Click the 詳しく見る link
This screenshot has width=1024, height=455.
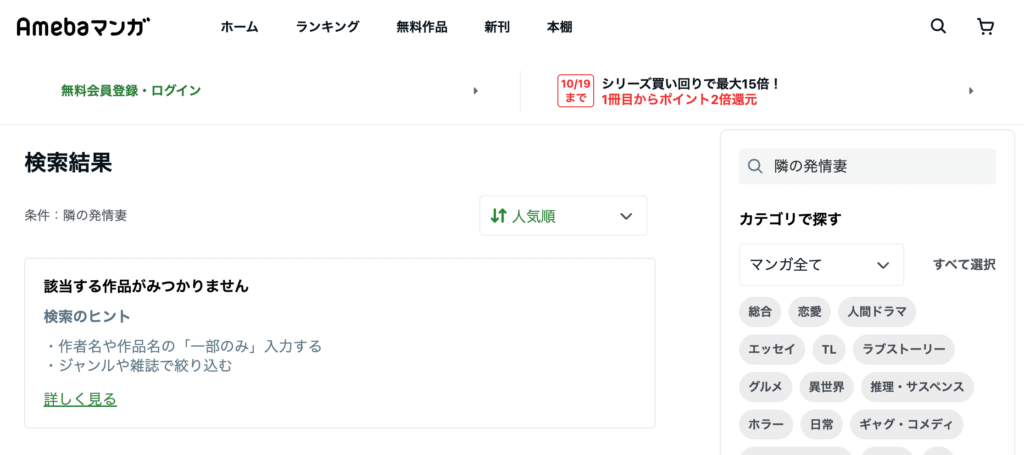click(80, 399)
